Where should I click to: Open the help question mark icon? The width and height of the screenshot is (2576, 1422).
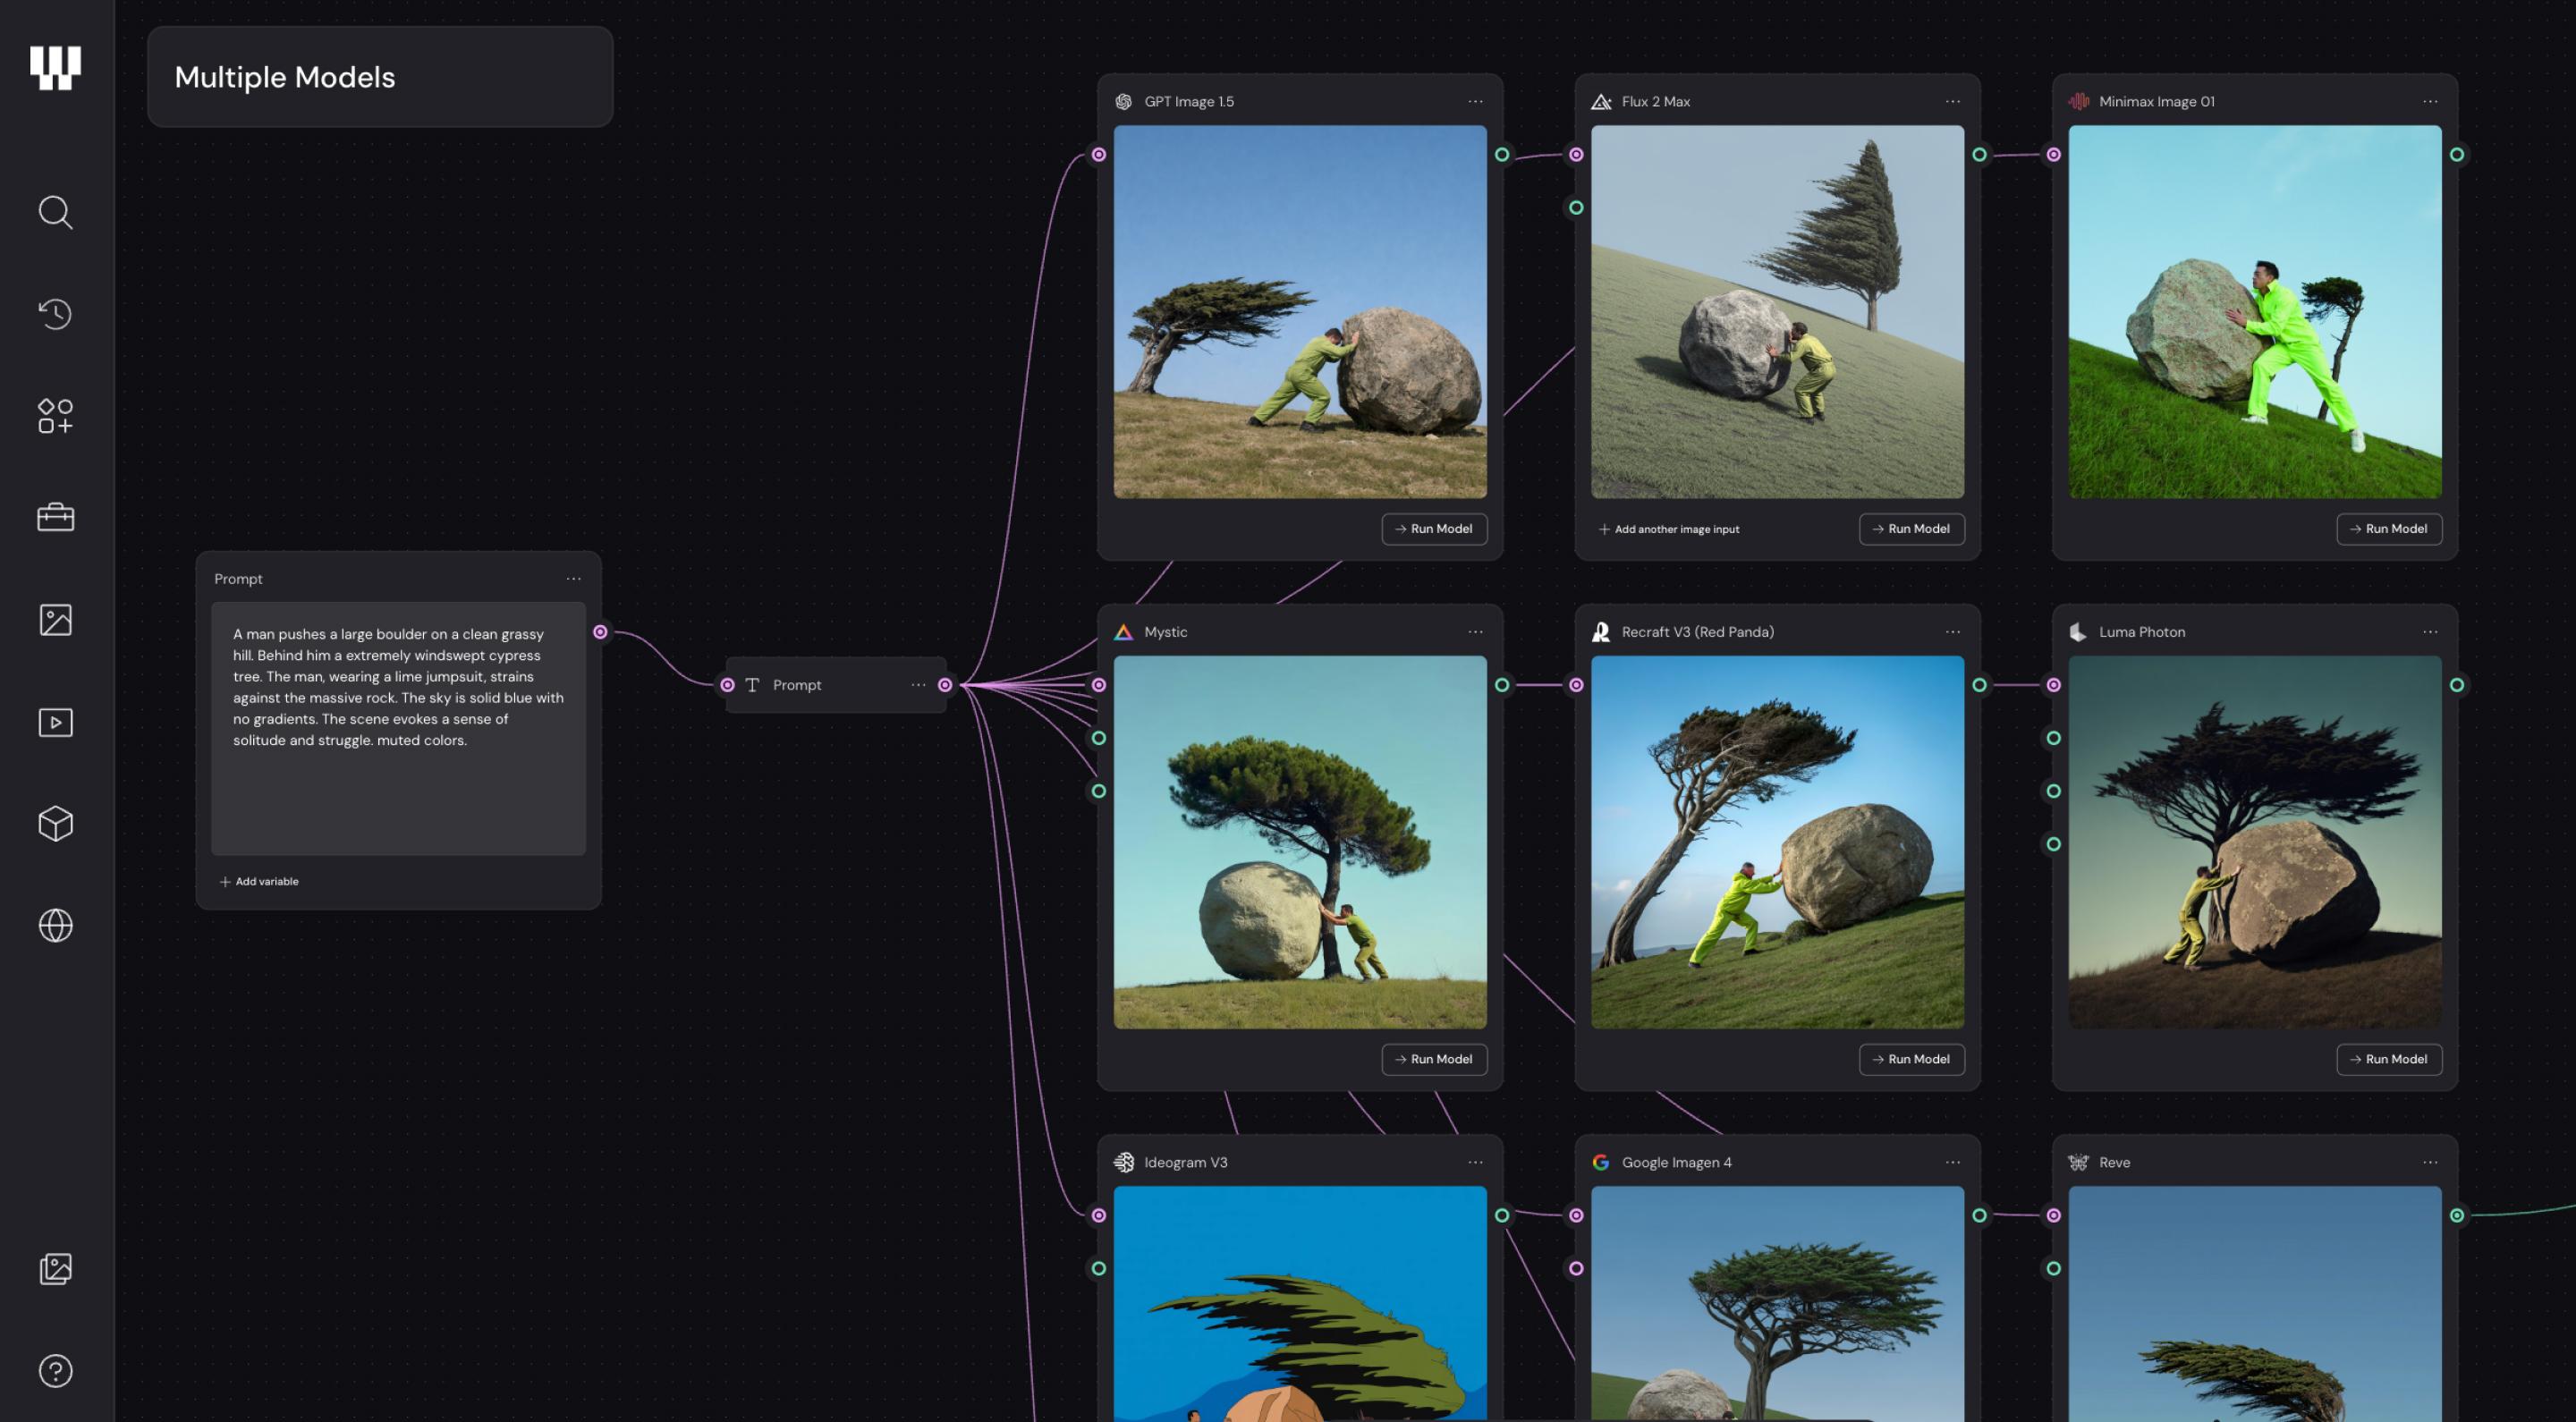click(x=55, y=1371)
